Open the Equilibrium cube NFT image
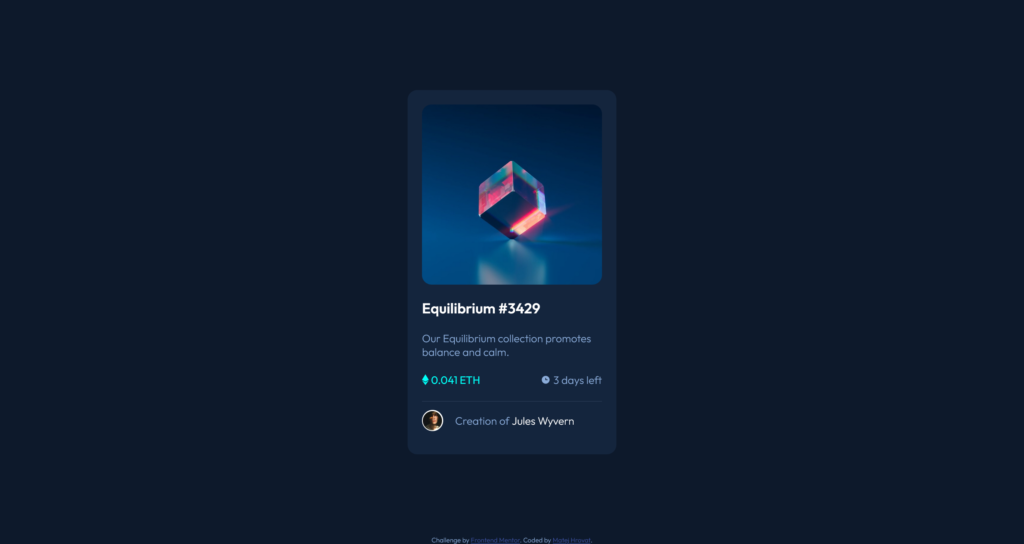 point(512,195)
